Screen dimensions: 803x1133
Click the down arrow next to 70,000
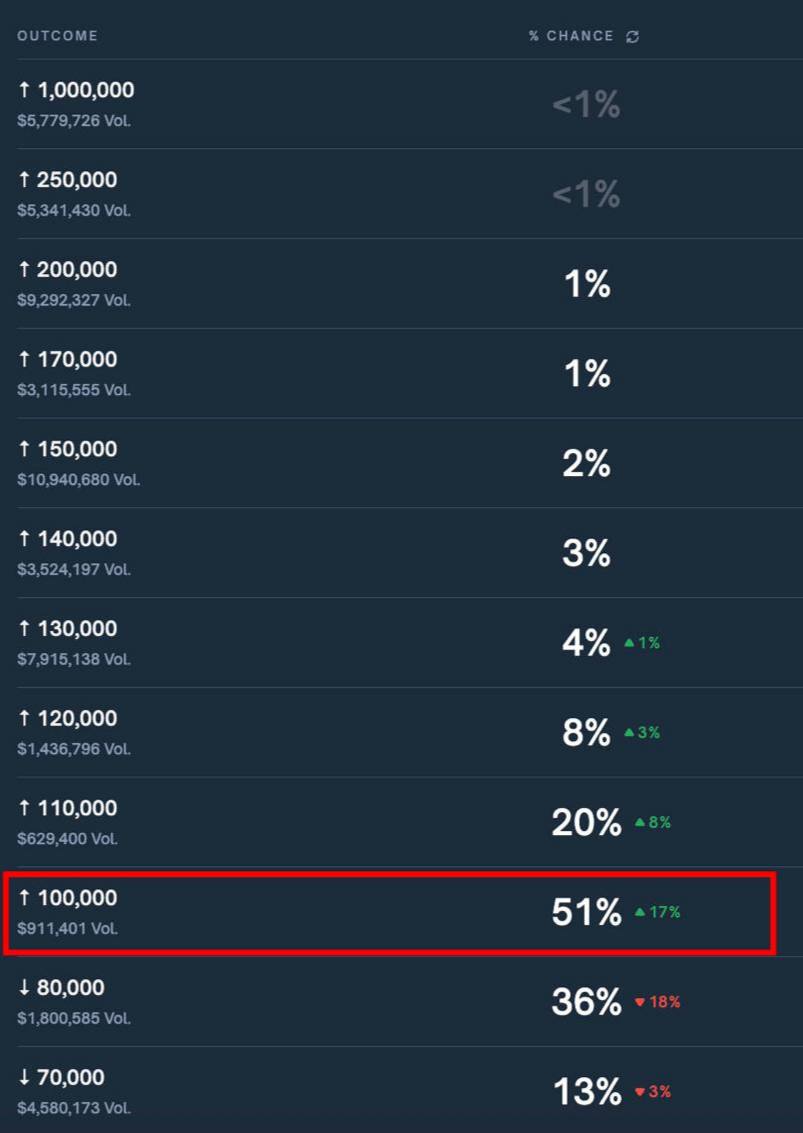click(24, 1078)
